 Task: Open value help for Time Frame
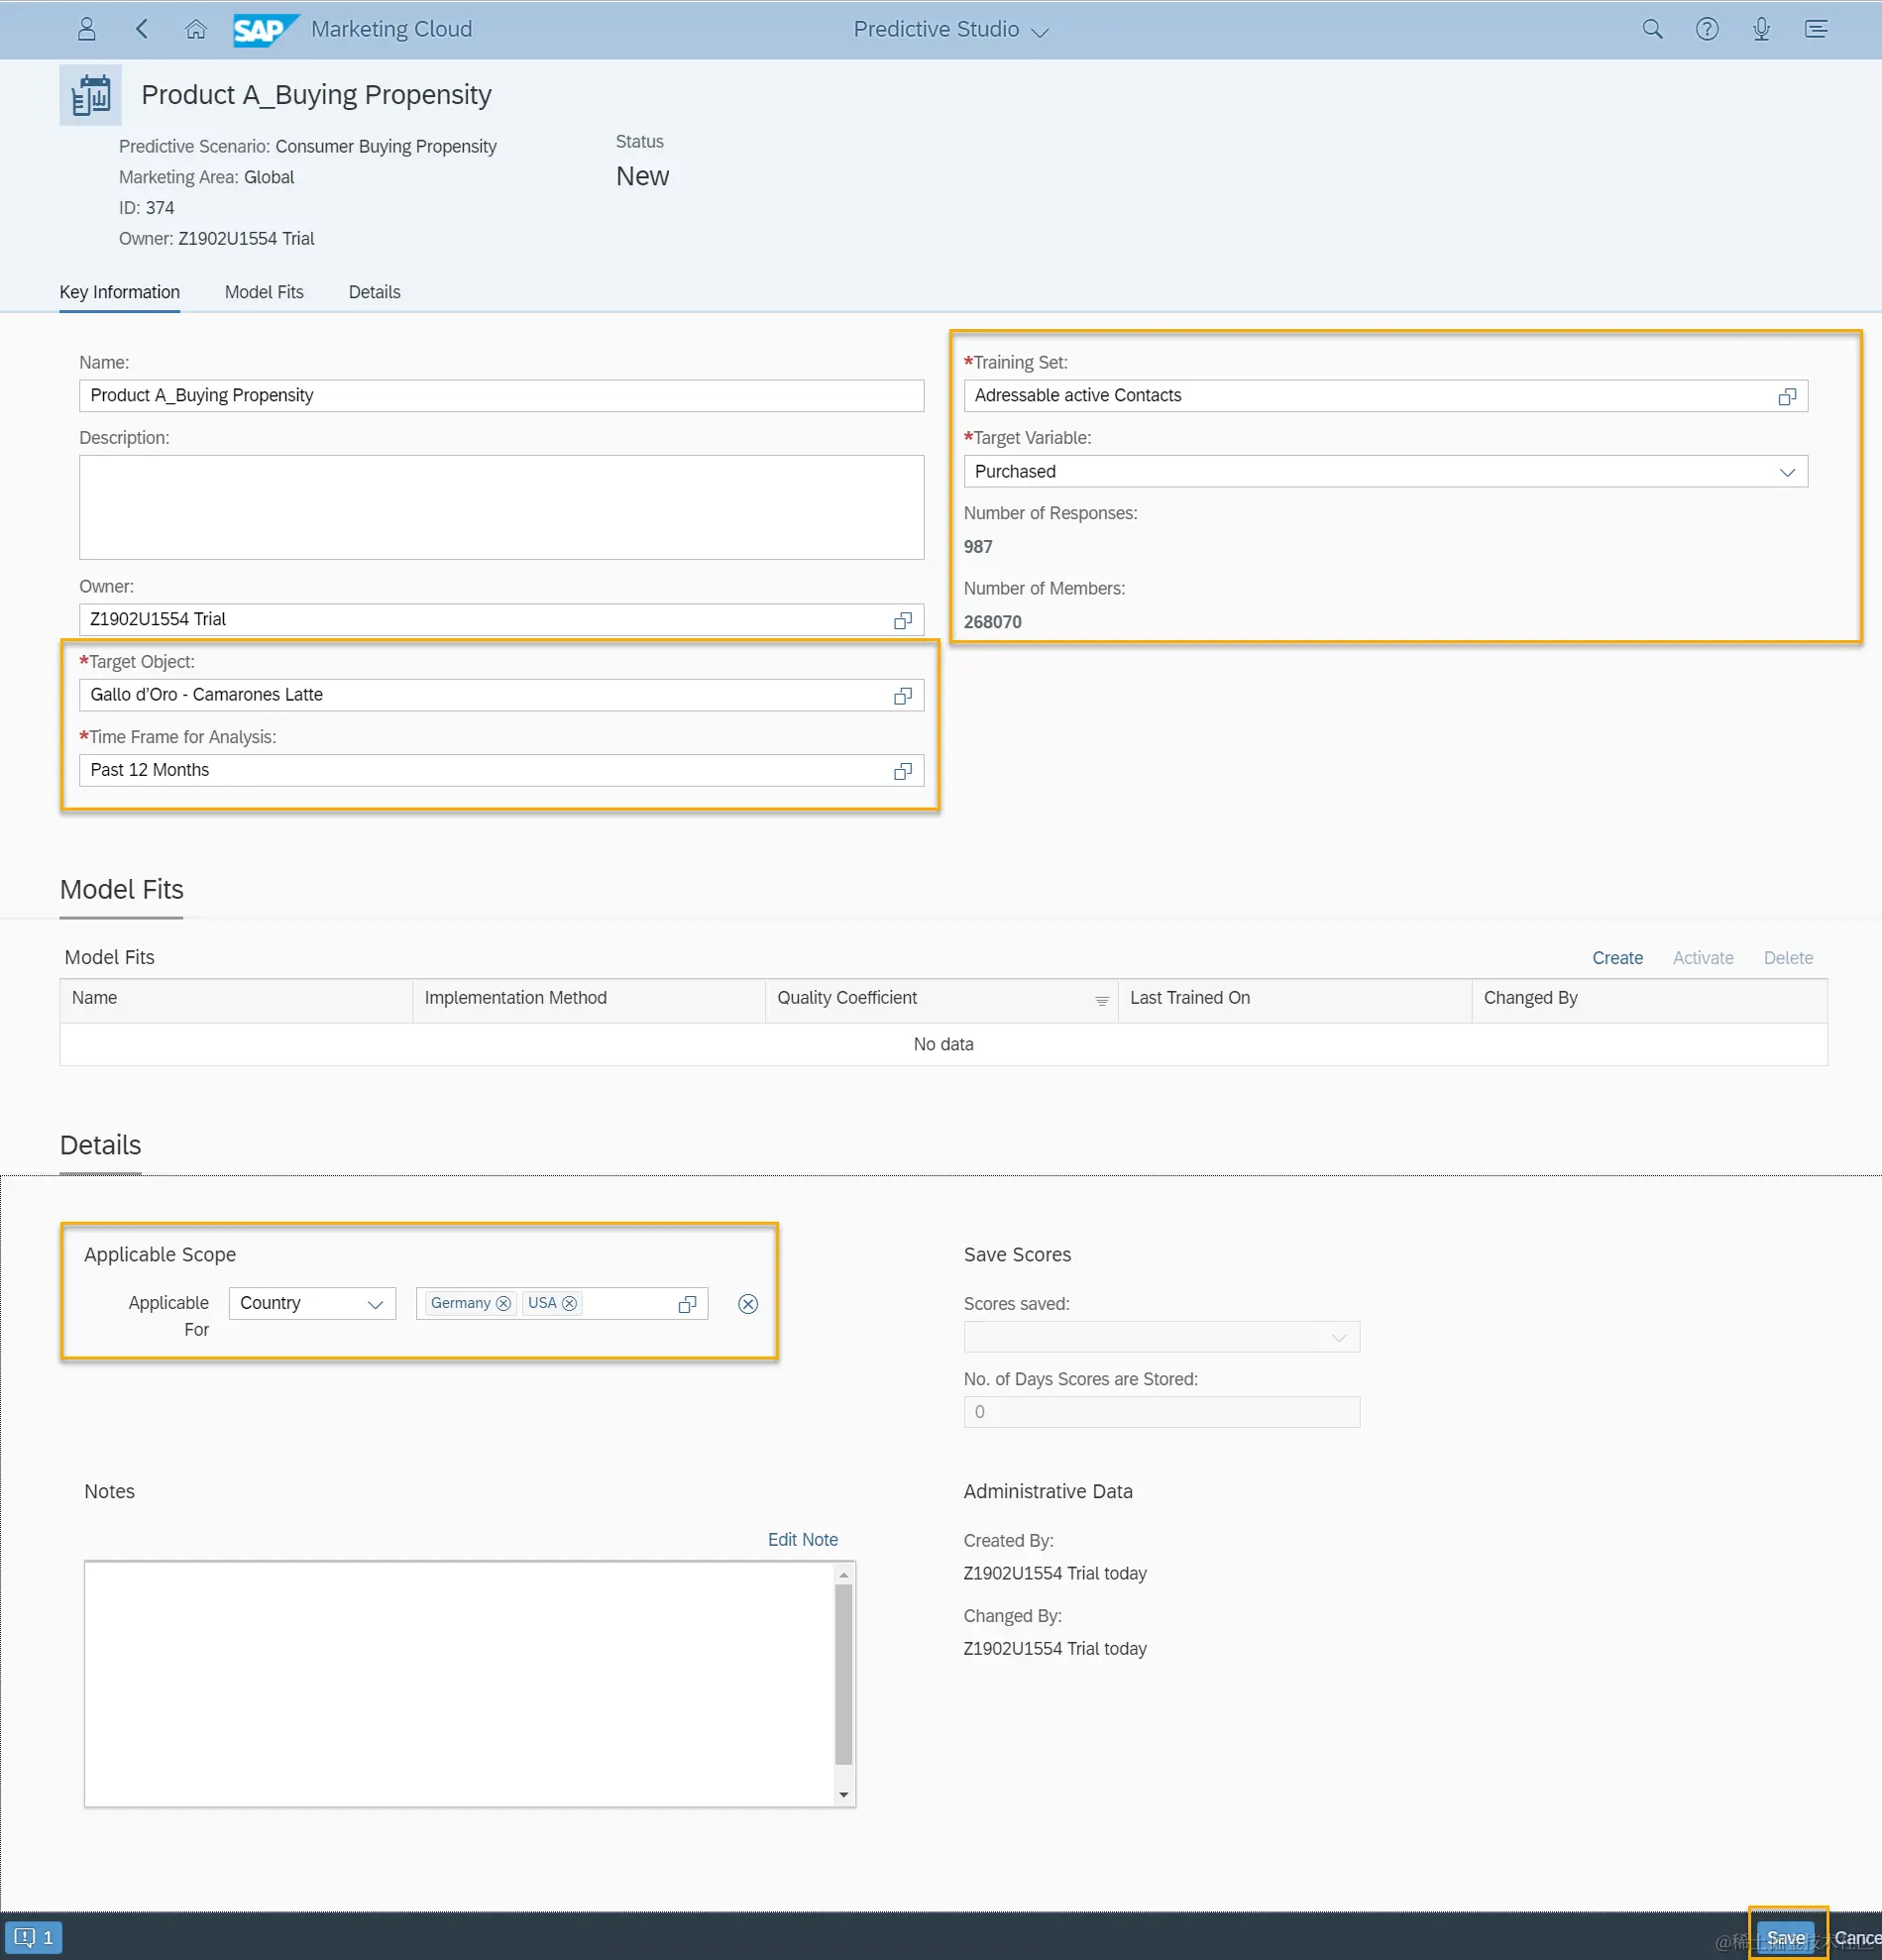click(903, 771)
